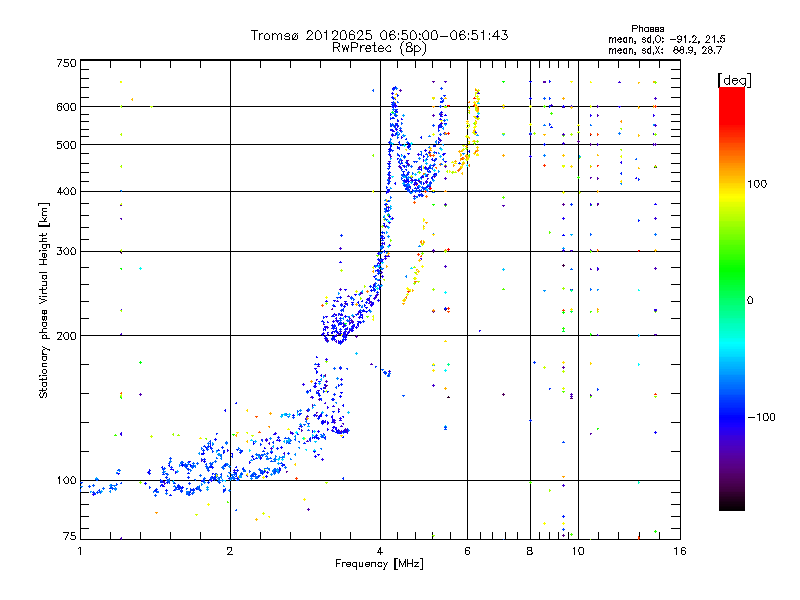The image size is (800, 600).
Task: Click the 'mean, sd,O: -91.2, 21.5' statistic
Action: point(666,39)
